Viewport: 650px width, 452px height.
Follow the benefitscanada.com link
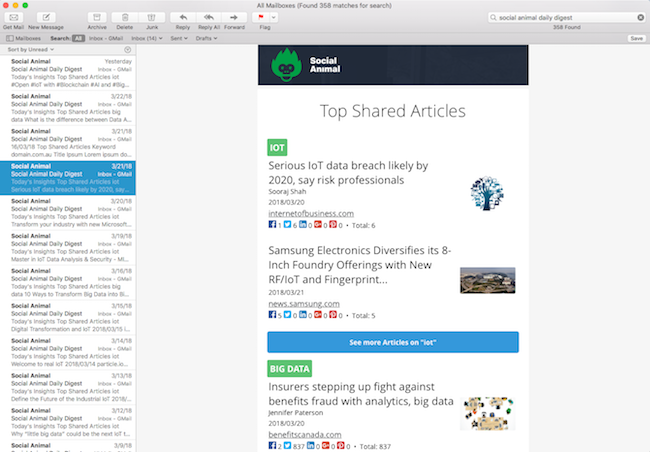click(x=305, y=435)
